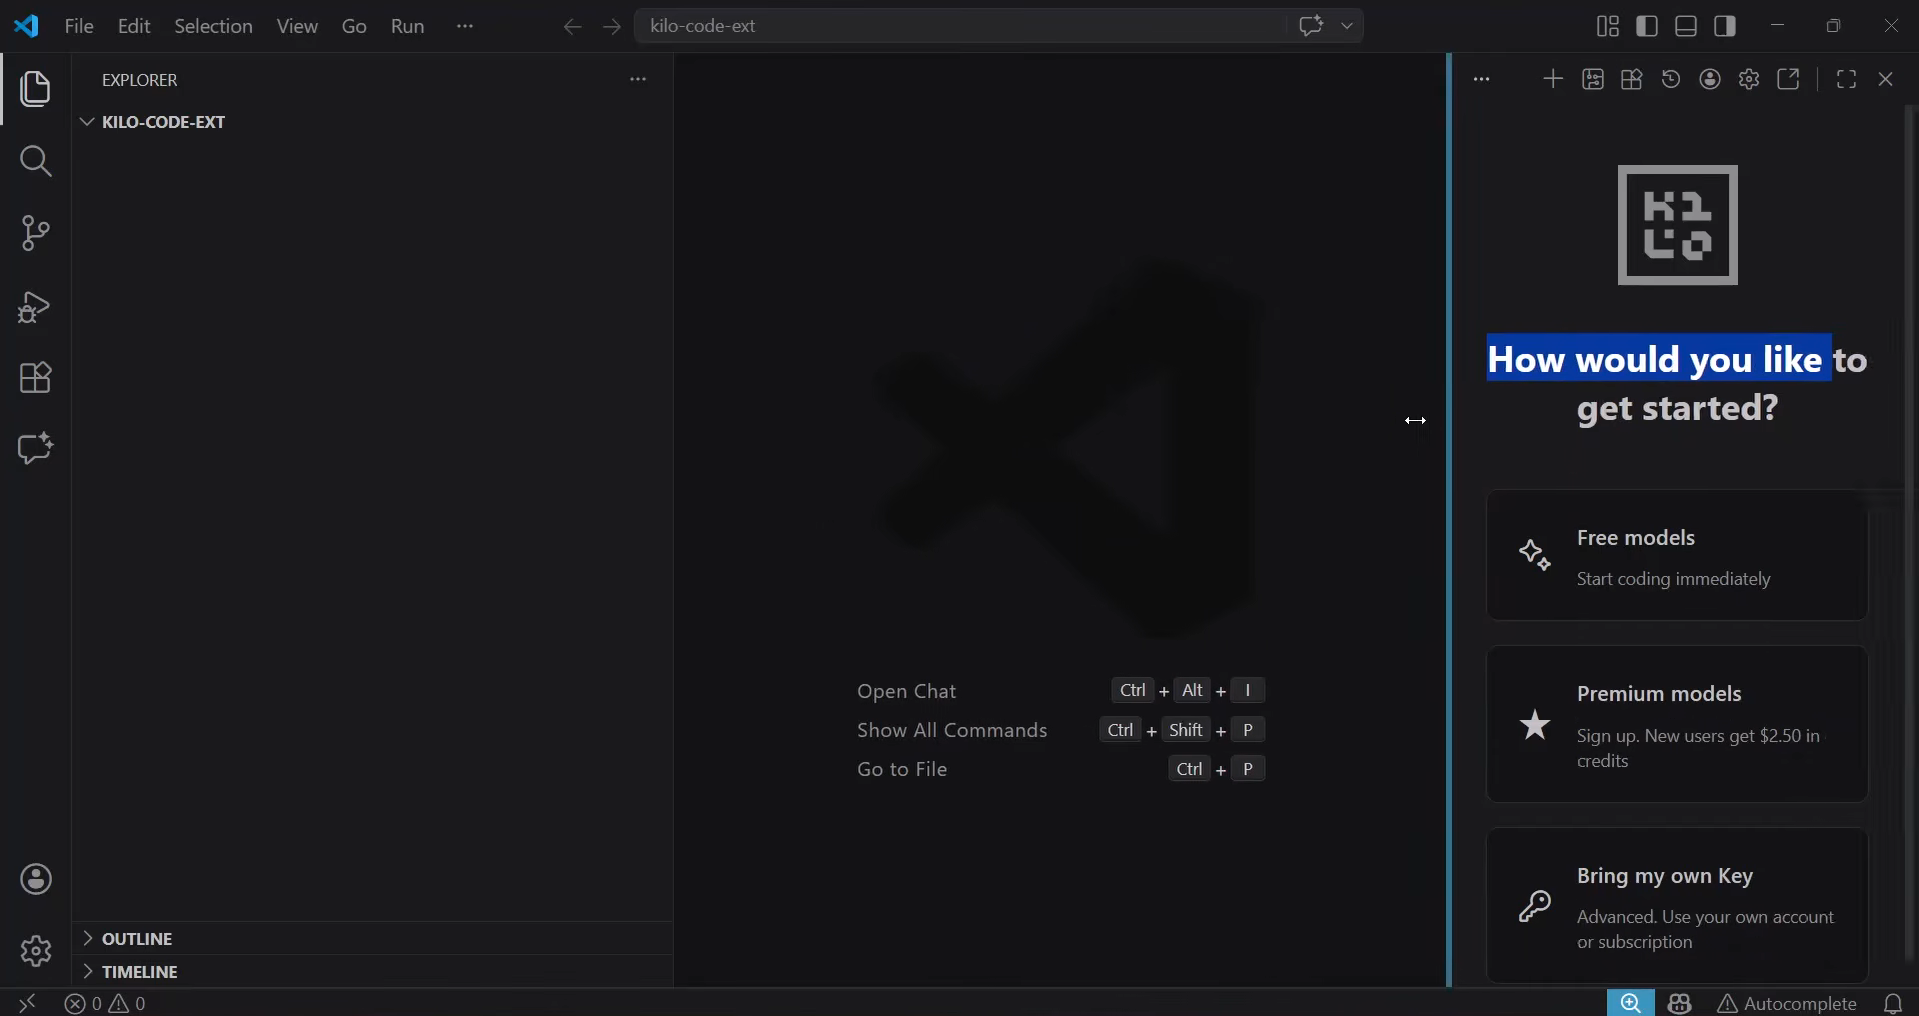The width and height of the screenshot is (1919, 1016).
Task: Open the Selection menu
Action: pos(213,26)
